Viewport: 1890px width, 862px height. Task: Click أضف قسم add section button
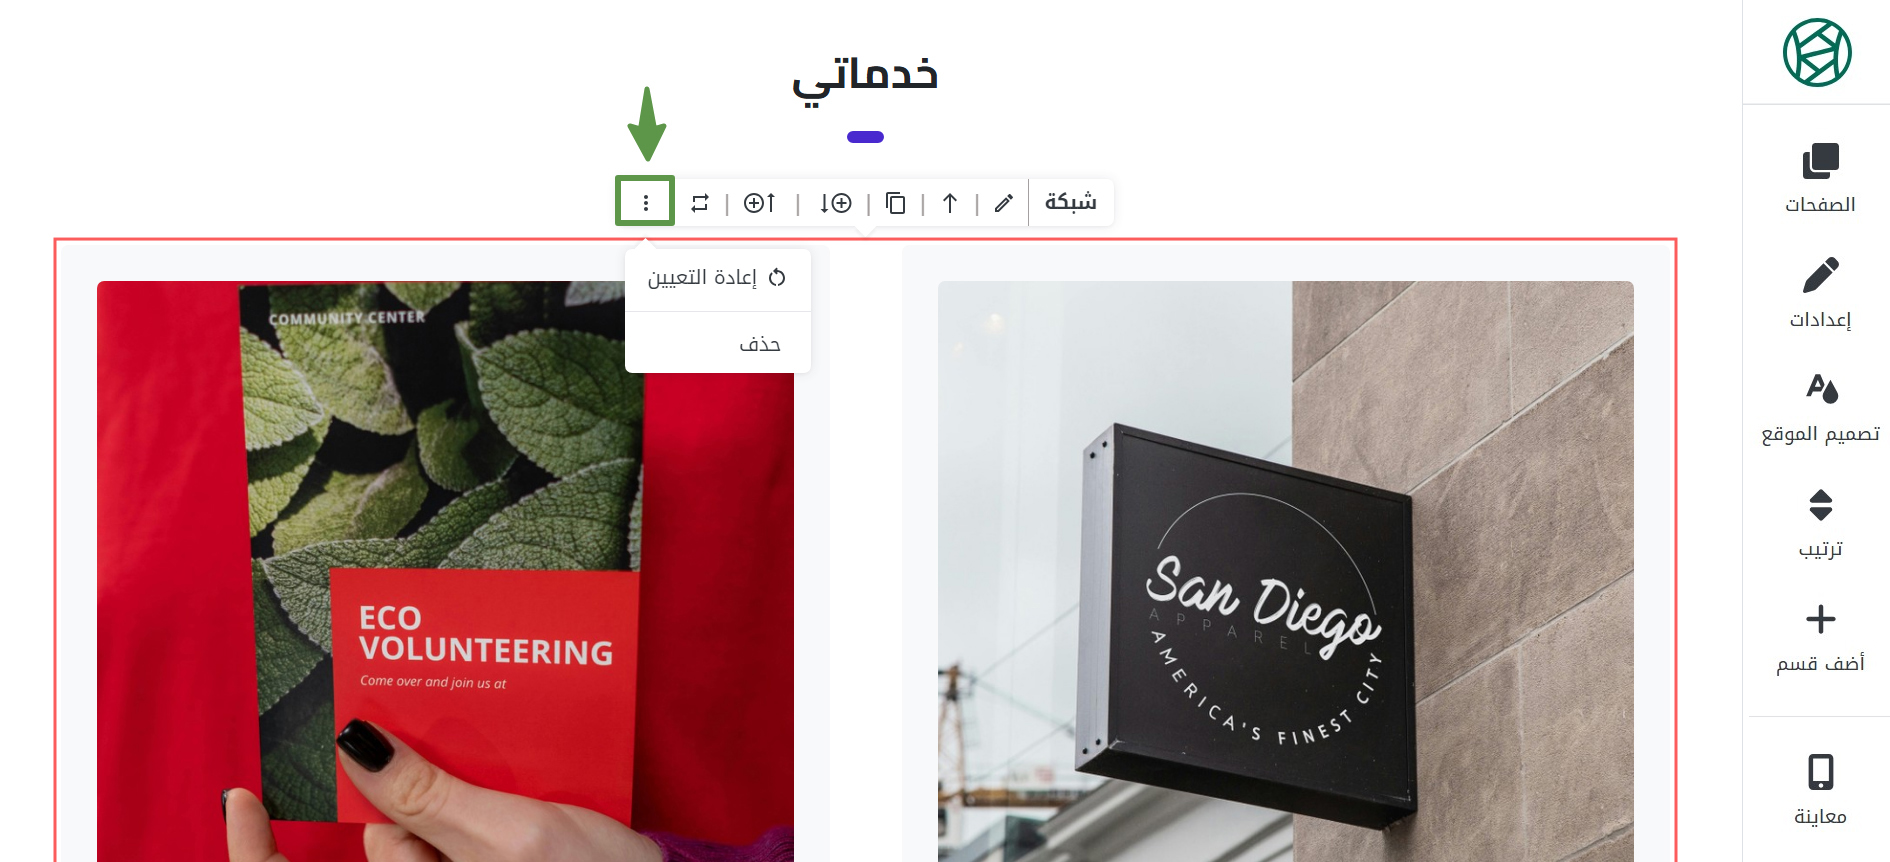[1820, 638]
